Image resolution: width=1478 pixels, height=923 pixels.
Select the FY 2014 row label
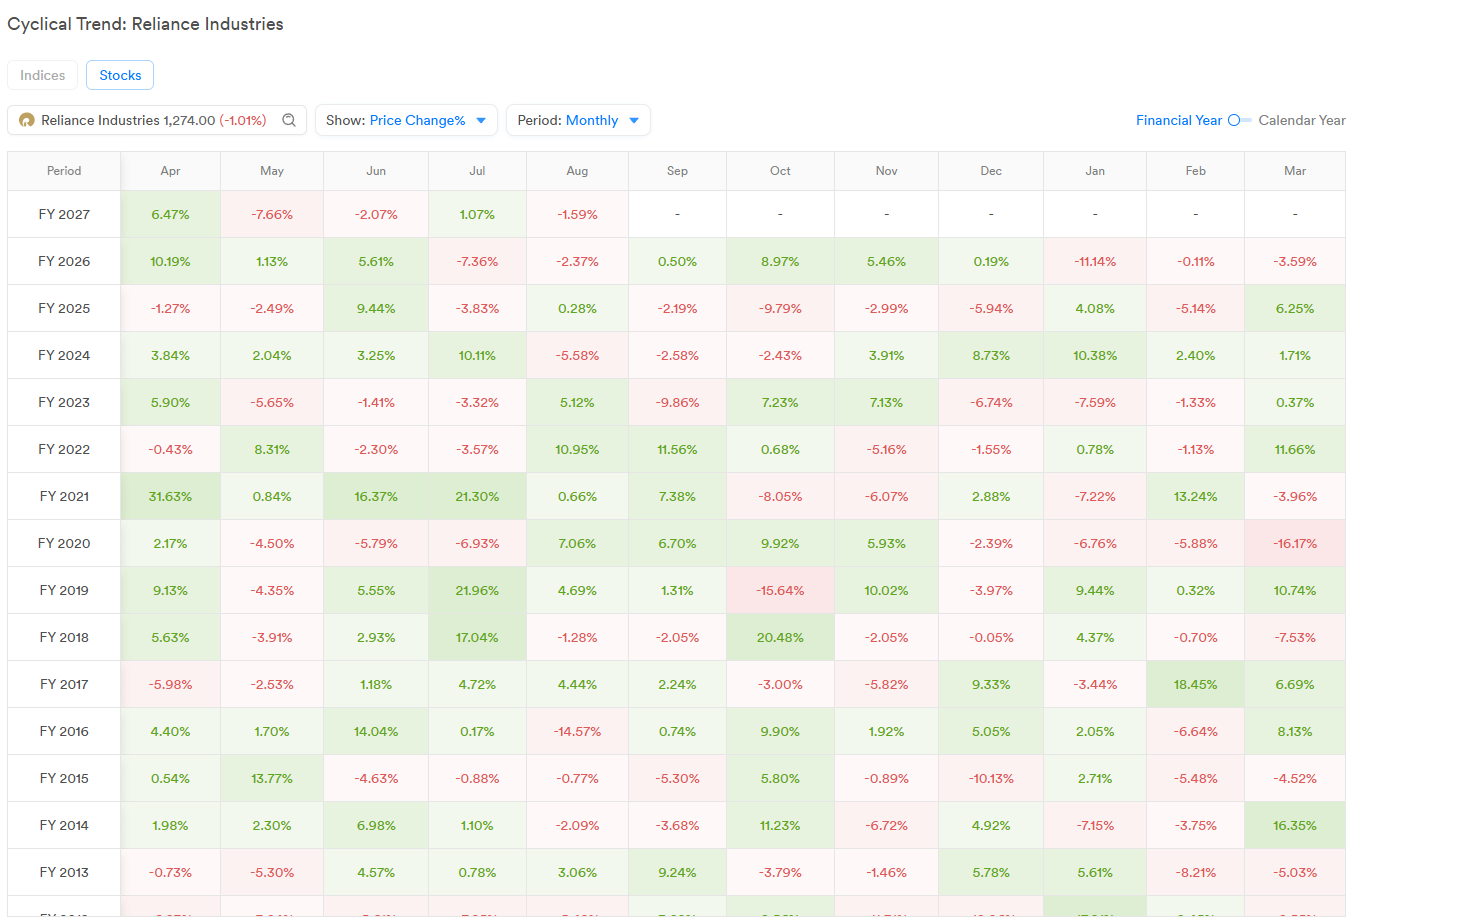pyautogui.click(x=64, y=825)
